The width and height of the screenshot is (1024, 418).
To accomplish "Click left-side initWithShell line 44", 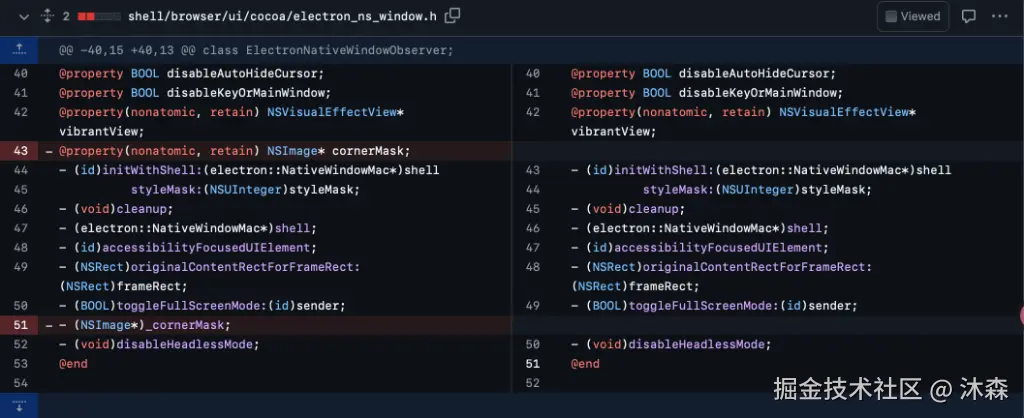I will 249,170.
